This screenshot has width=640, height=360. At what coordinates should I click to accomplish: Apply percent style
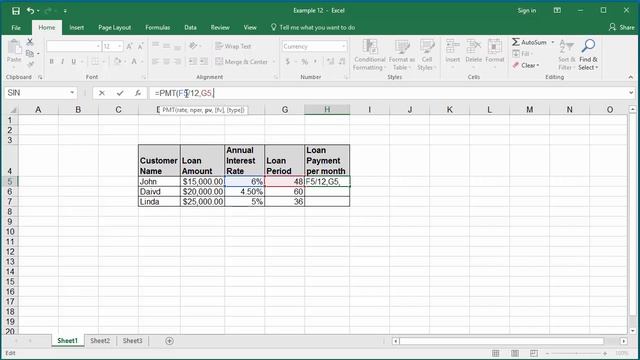click(304, 62)
